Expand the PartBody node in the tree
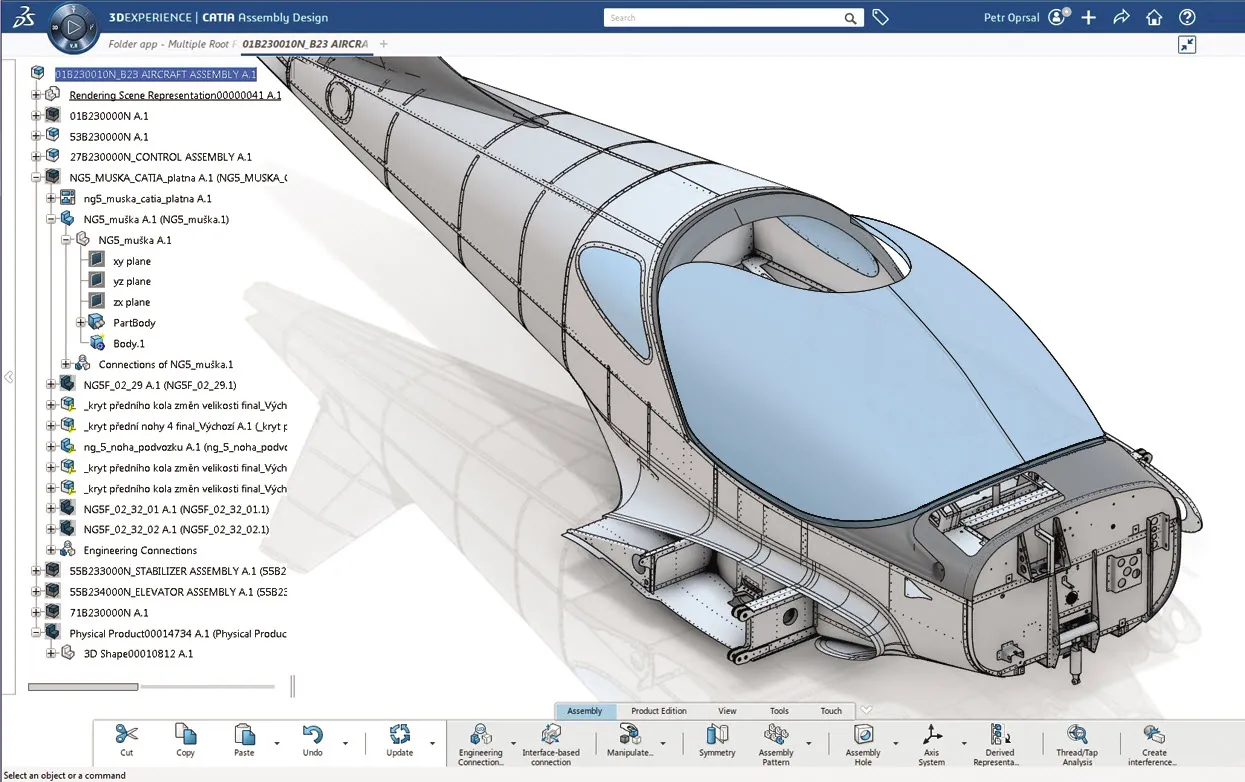The width and height of the screenshot is (1245, 782). click(82, 322)
